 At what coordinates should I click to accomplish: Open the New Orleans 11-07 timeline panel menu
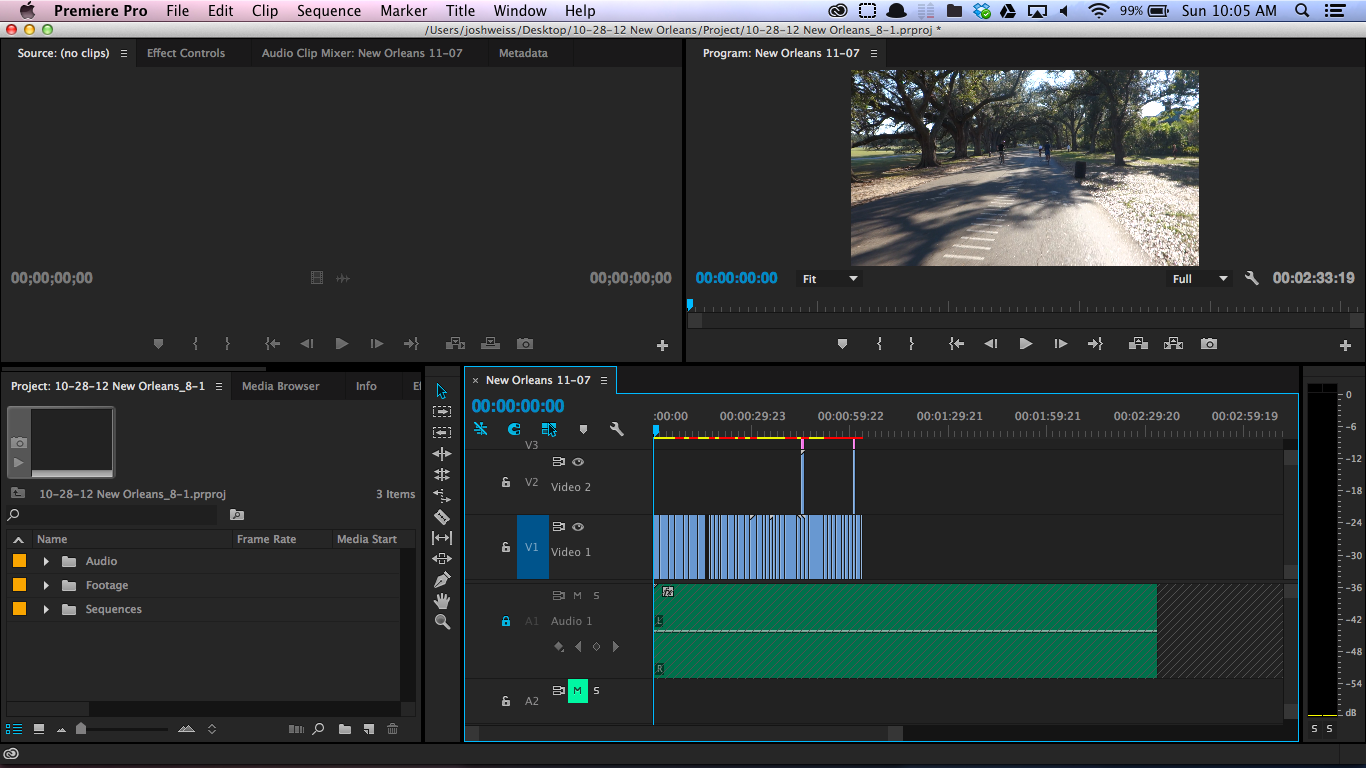(x=604, y=381)
